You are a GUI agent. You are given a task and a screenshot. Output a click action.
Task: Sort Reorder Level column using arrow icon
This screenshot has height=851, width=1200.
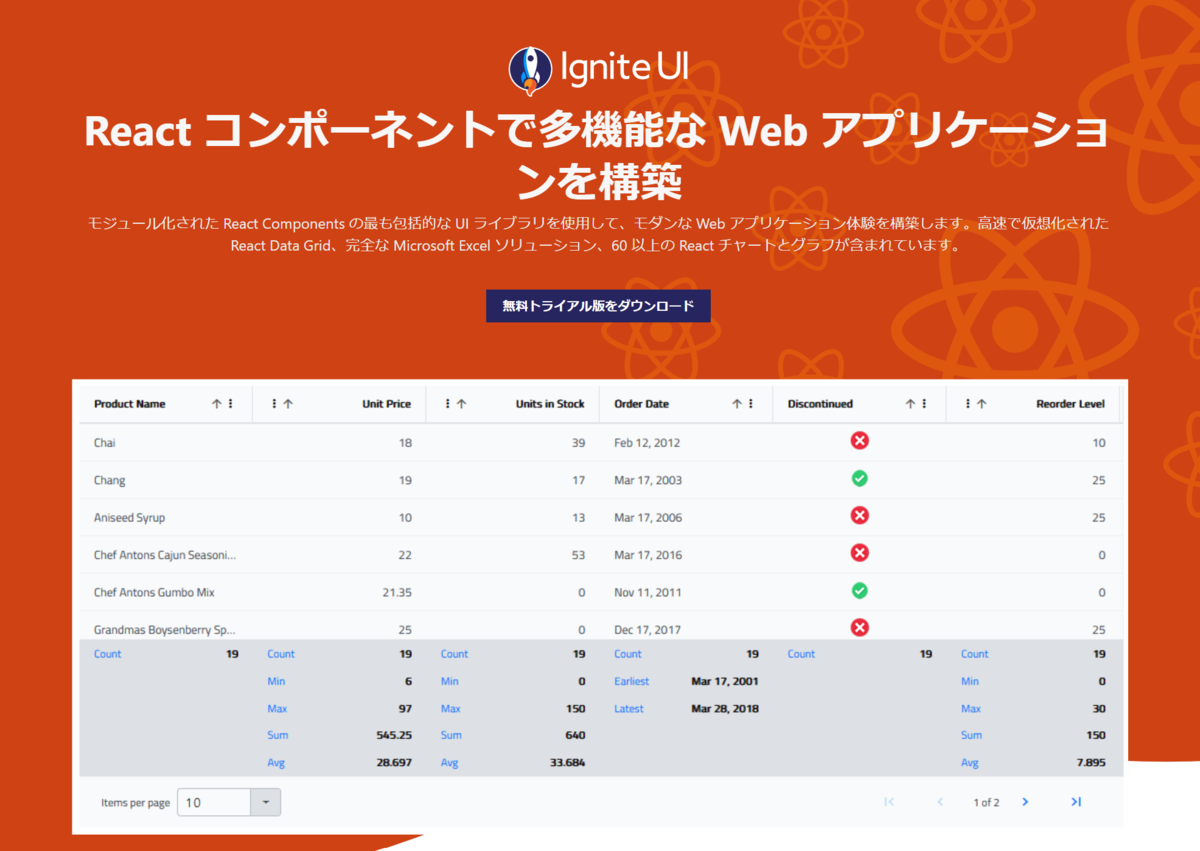(982, 404)
